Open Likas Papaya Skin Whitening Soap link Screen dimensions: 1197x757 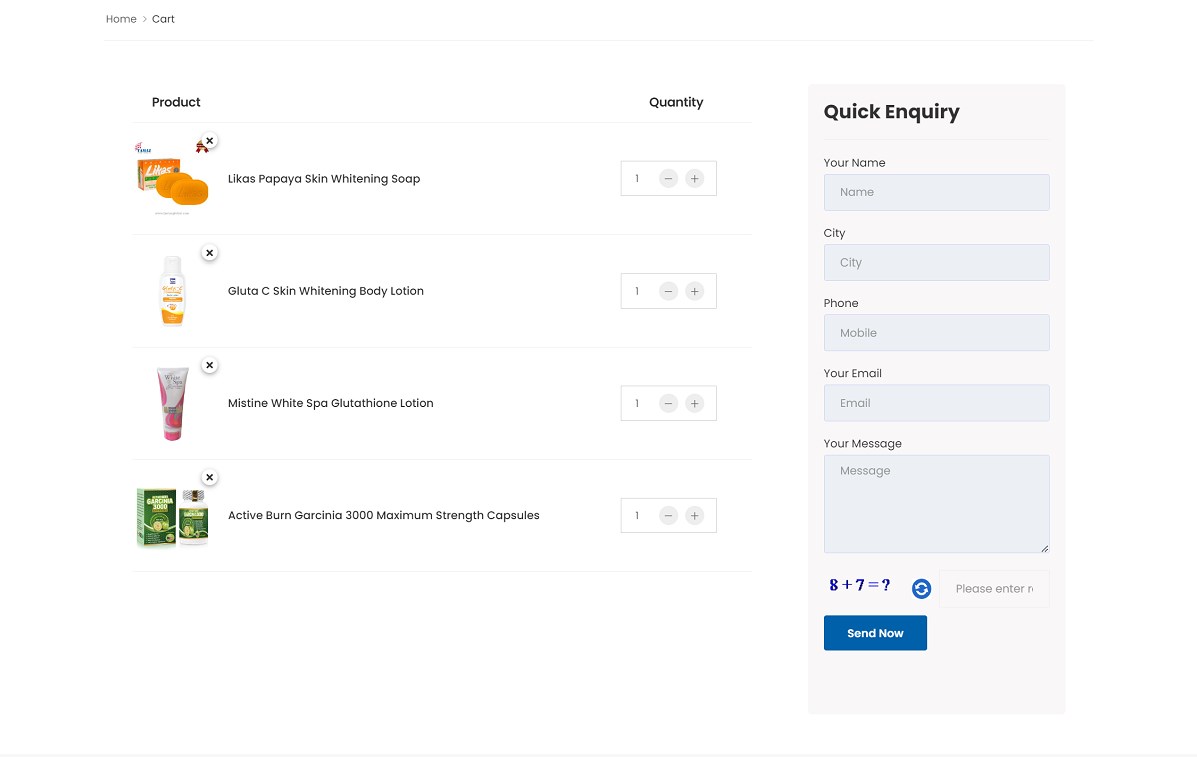(x=324, y=179)
